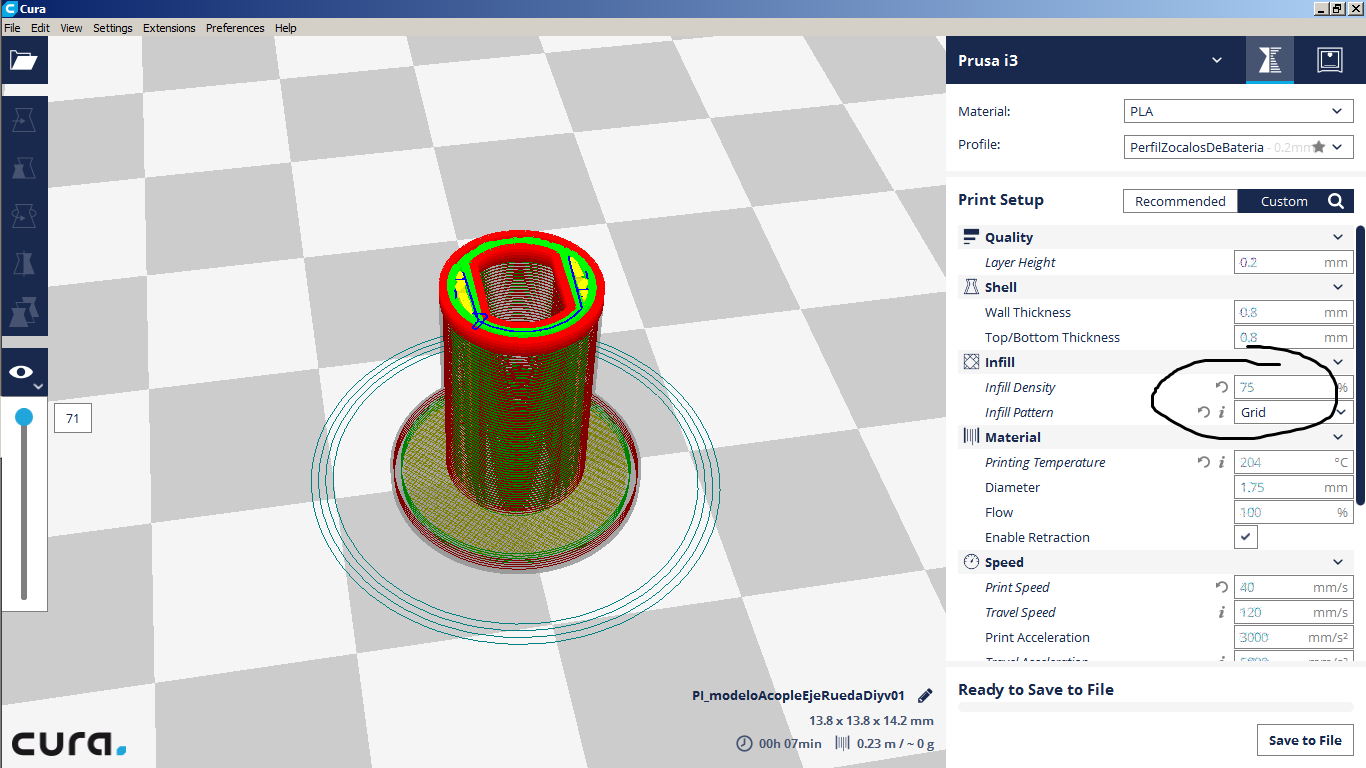Click the job name PI_modeloAcopleEjeRuedaDiyv01
This screenshot has width=1366, height=768.
798,695
